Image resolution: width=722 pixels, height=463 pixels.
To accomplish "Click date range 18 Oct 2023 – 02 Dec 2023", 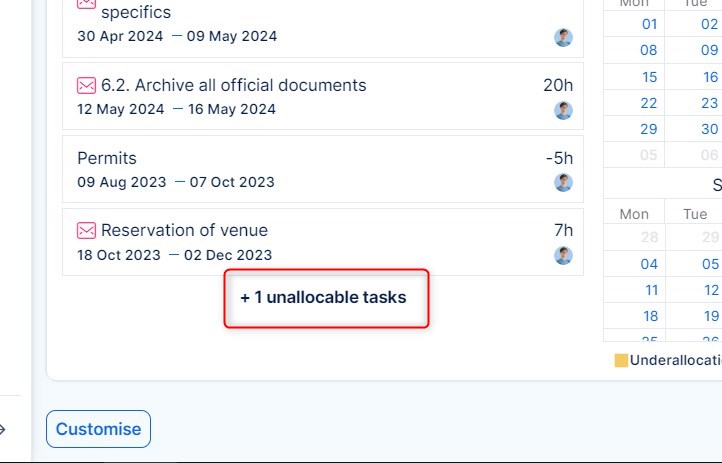I will click(x=174, y=255).
